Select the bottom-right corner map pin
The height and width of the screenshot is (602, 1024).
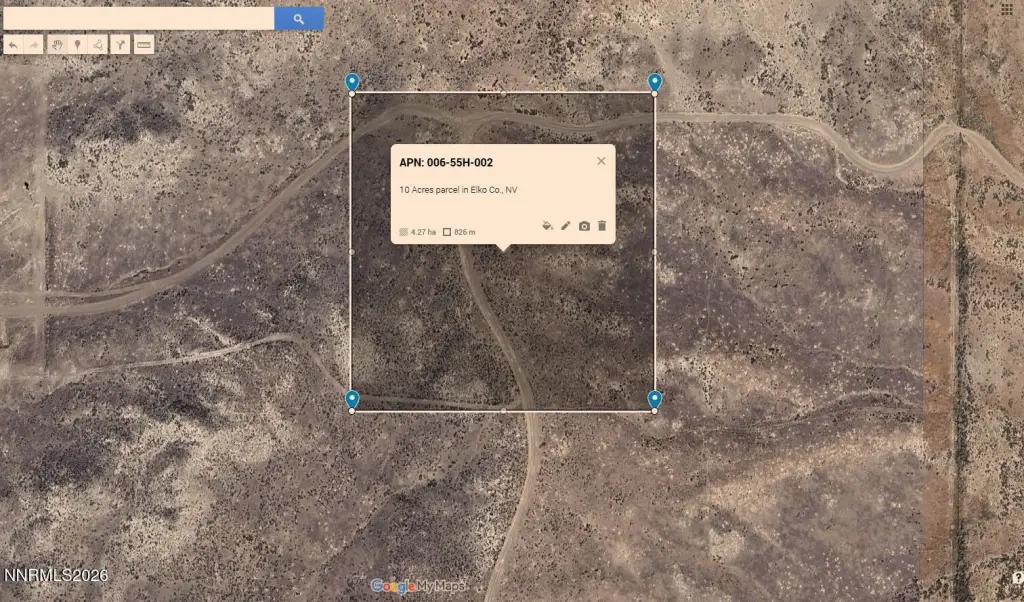pyautogui.click(x=655, y=399)
